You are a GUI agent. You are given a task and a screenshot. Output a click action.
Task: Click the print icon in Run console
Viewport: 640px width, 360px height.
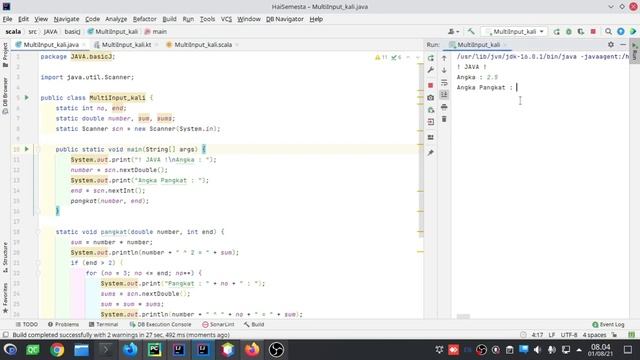coord(444,107)
